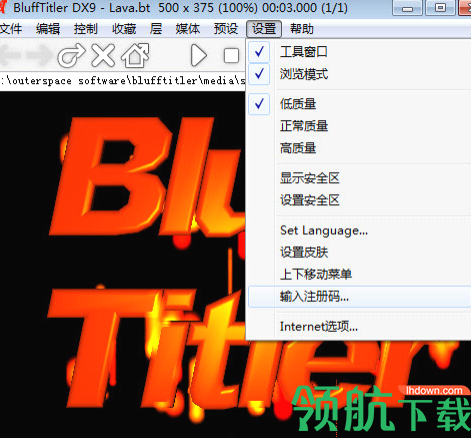Click the refresh circular arrow icon
This screenshot has width=471, height=438.
pyautogui.click(x=71, y=55)
